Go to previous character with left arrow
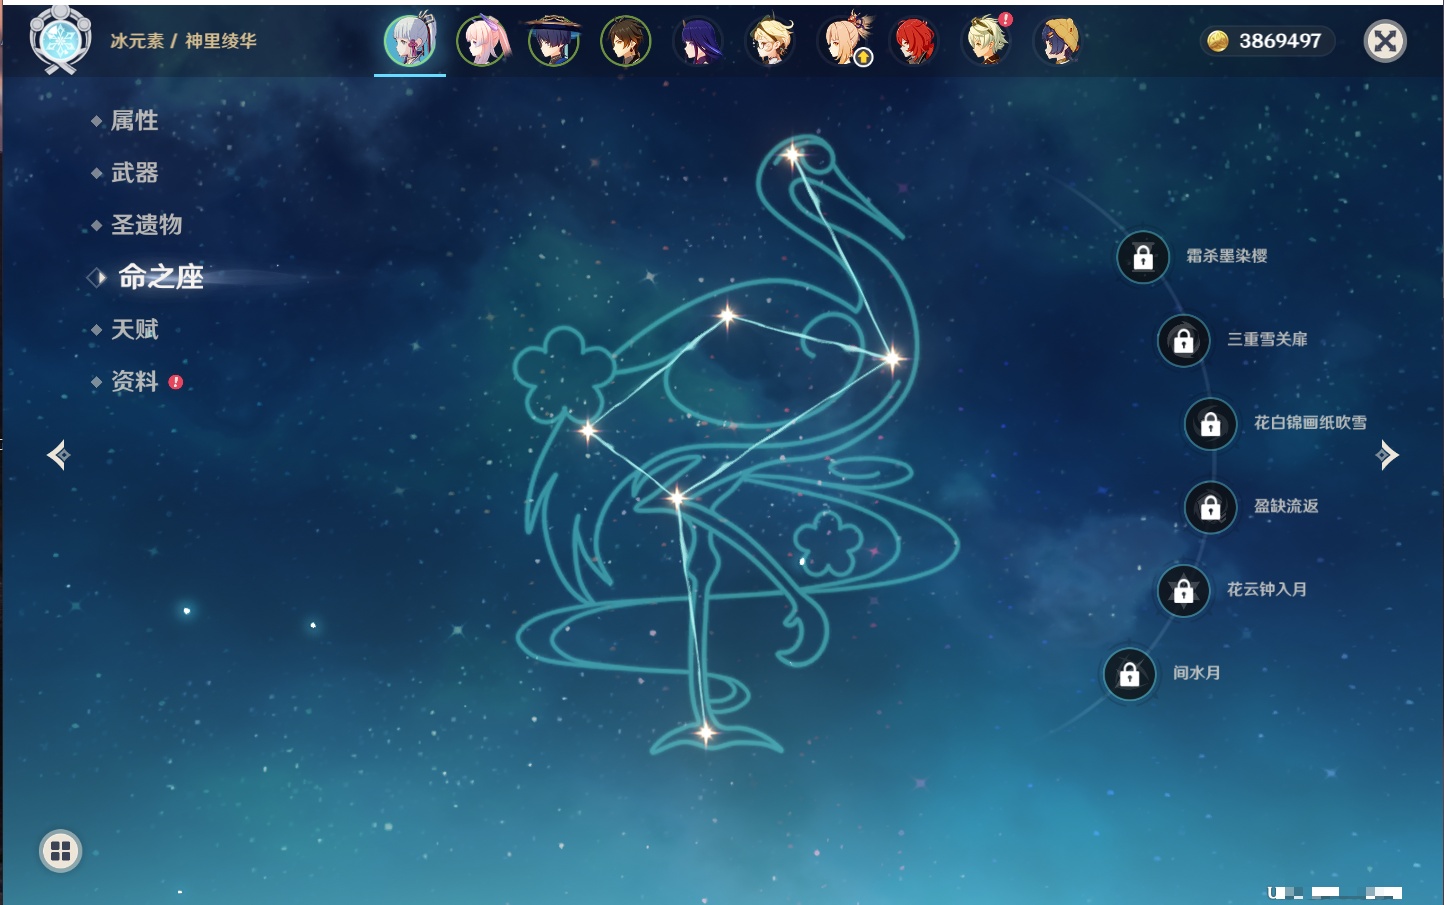 (58, 455)
